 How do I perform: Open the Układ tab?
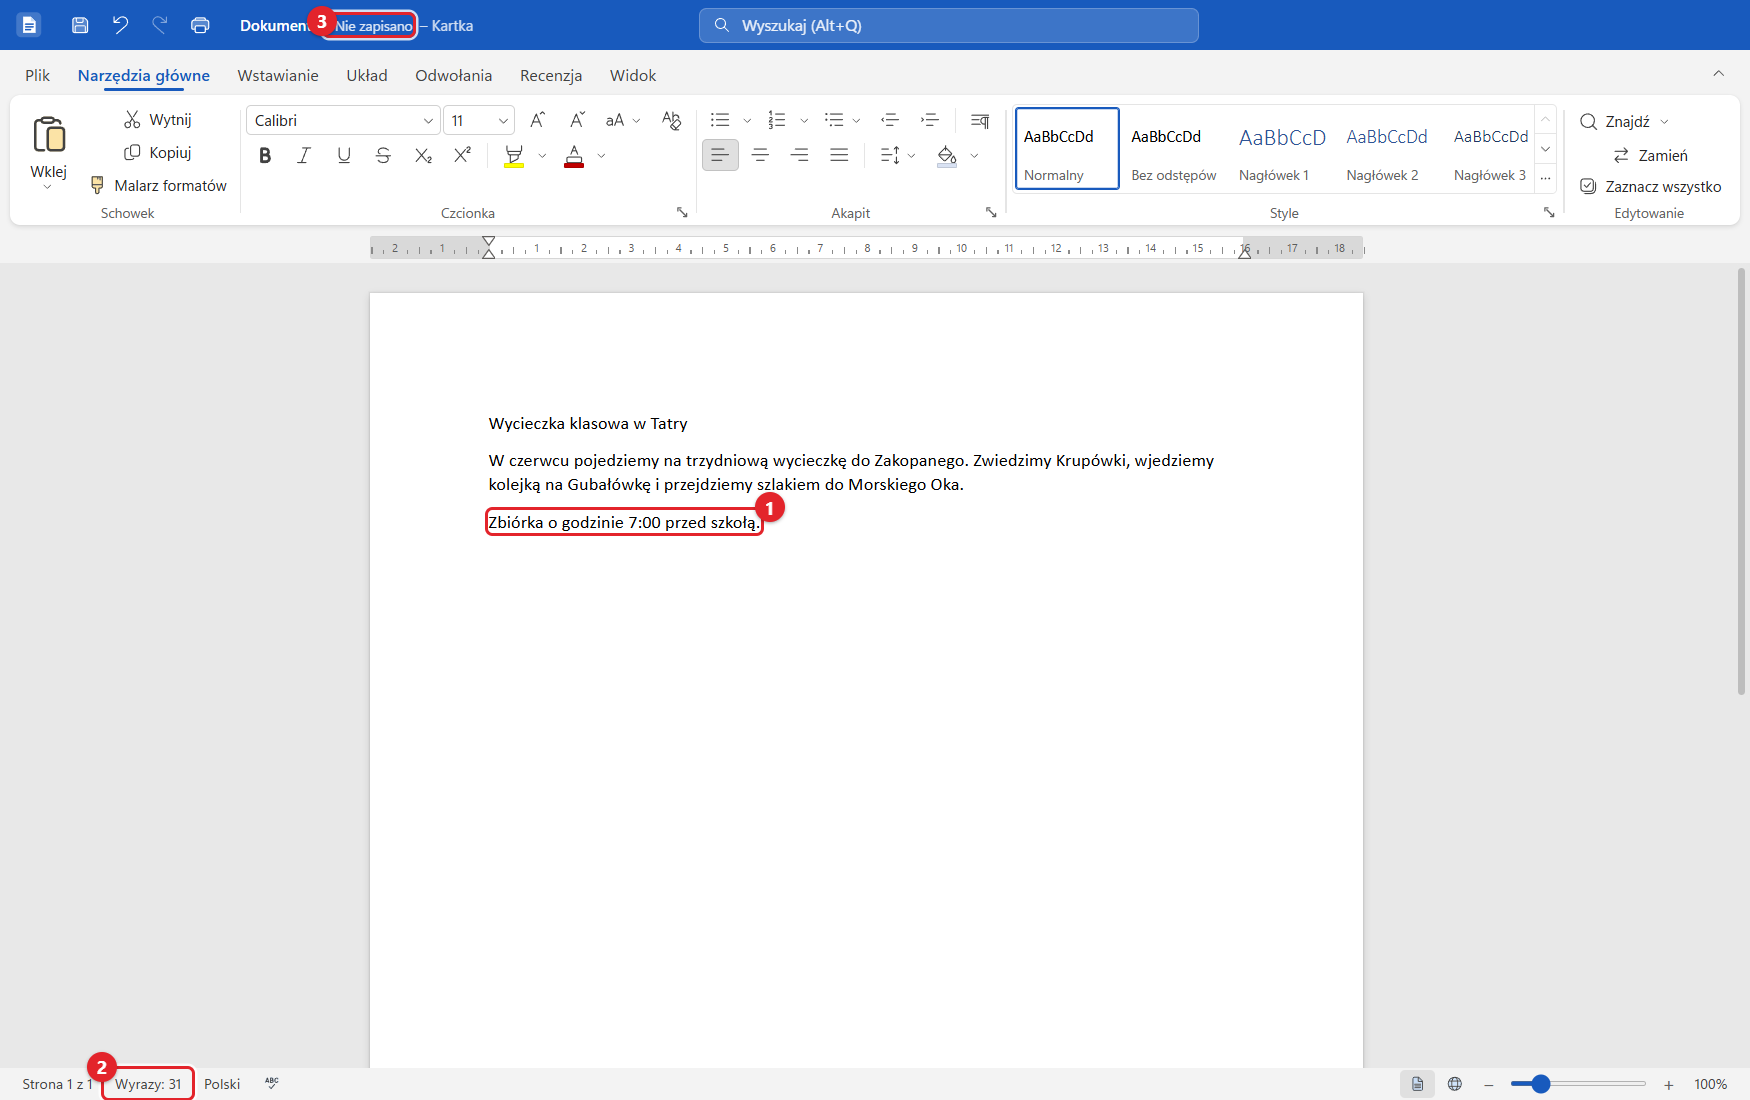click(367, 76)
